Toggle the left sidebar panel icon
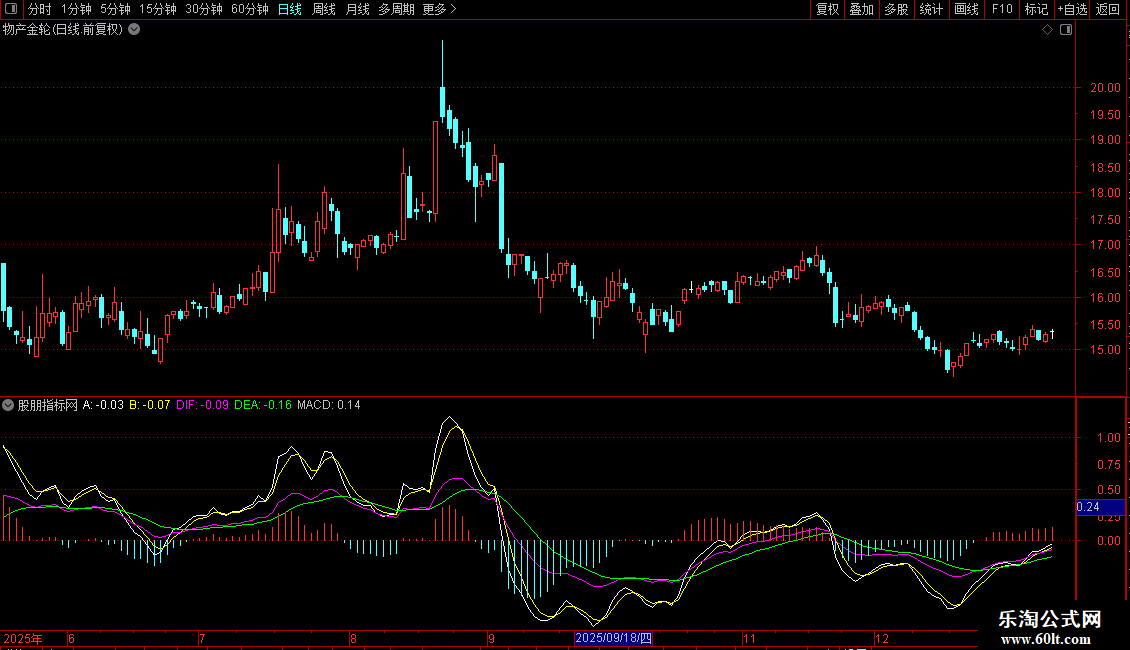The width and height of the screenshot is (1130, 650). coord(11,10)
